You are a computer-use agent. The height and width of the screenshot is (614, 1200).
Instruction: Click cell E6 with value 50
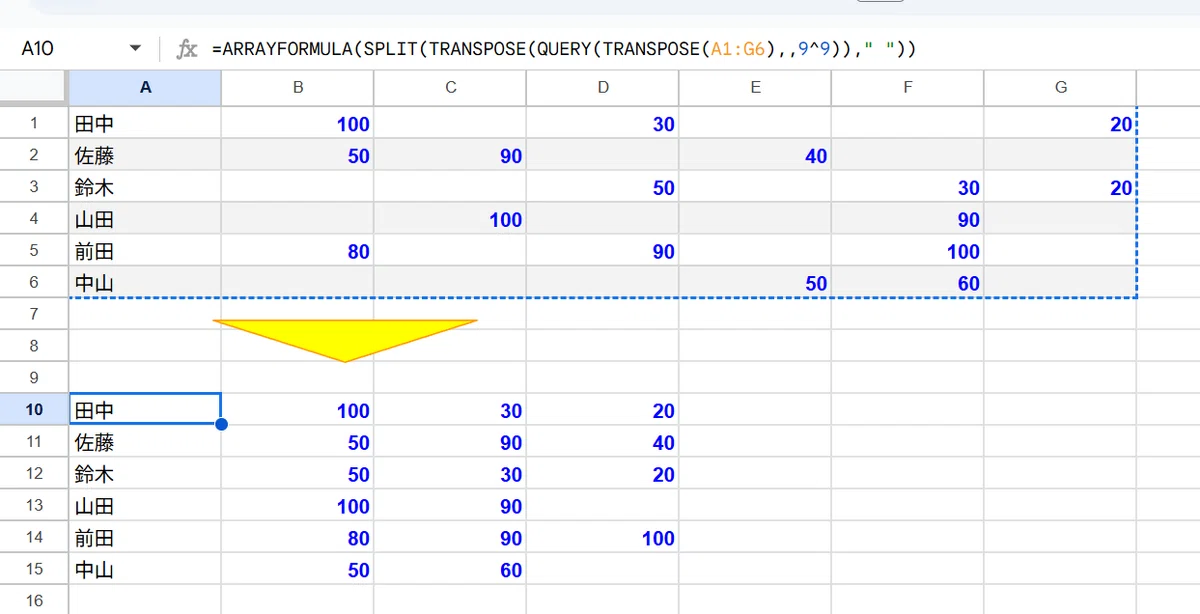[755, 283]
